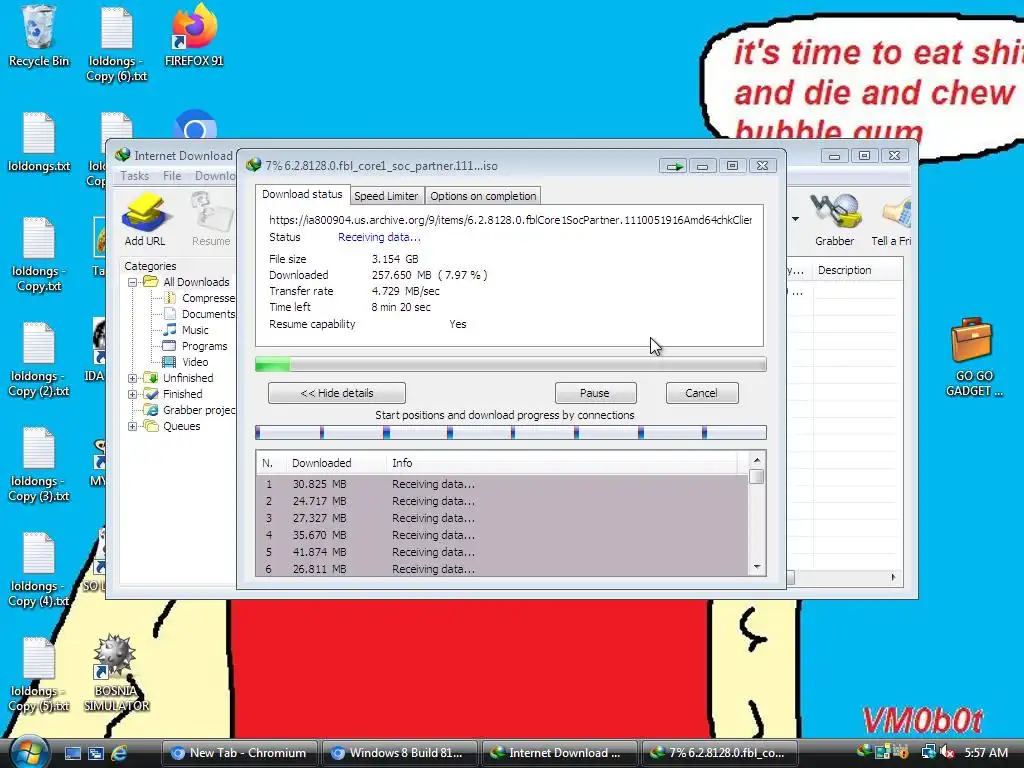Select the loldongs.txt desktop file
The image size is (1024, 768).
(x=39, y=142)
